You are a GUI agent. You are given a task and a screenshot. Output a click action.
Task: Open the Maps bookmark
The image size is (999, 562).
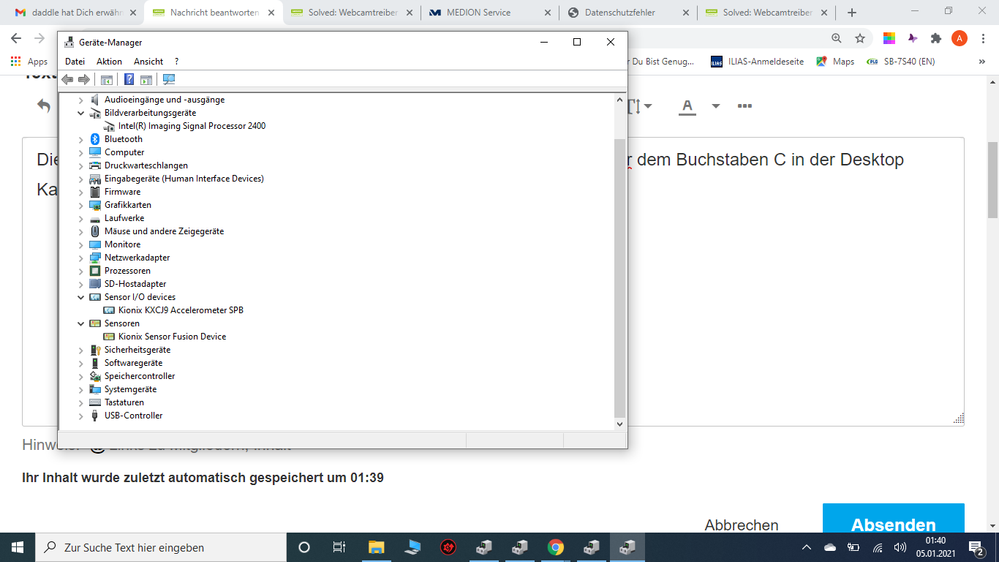coord(835,62)
